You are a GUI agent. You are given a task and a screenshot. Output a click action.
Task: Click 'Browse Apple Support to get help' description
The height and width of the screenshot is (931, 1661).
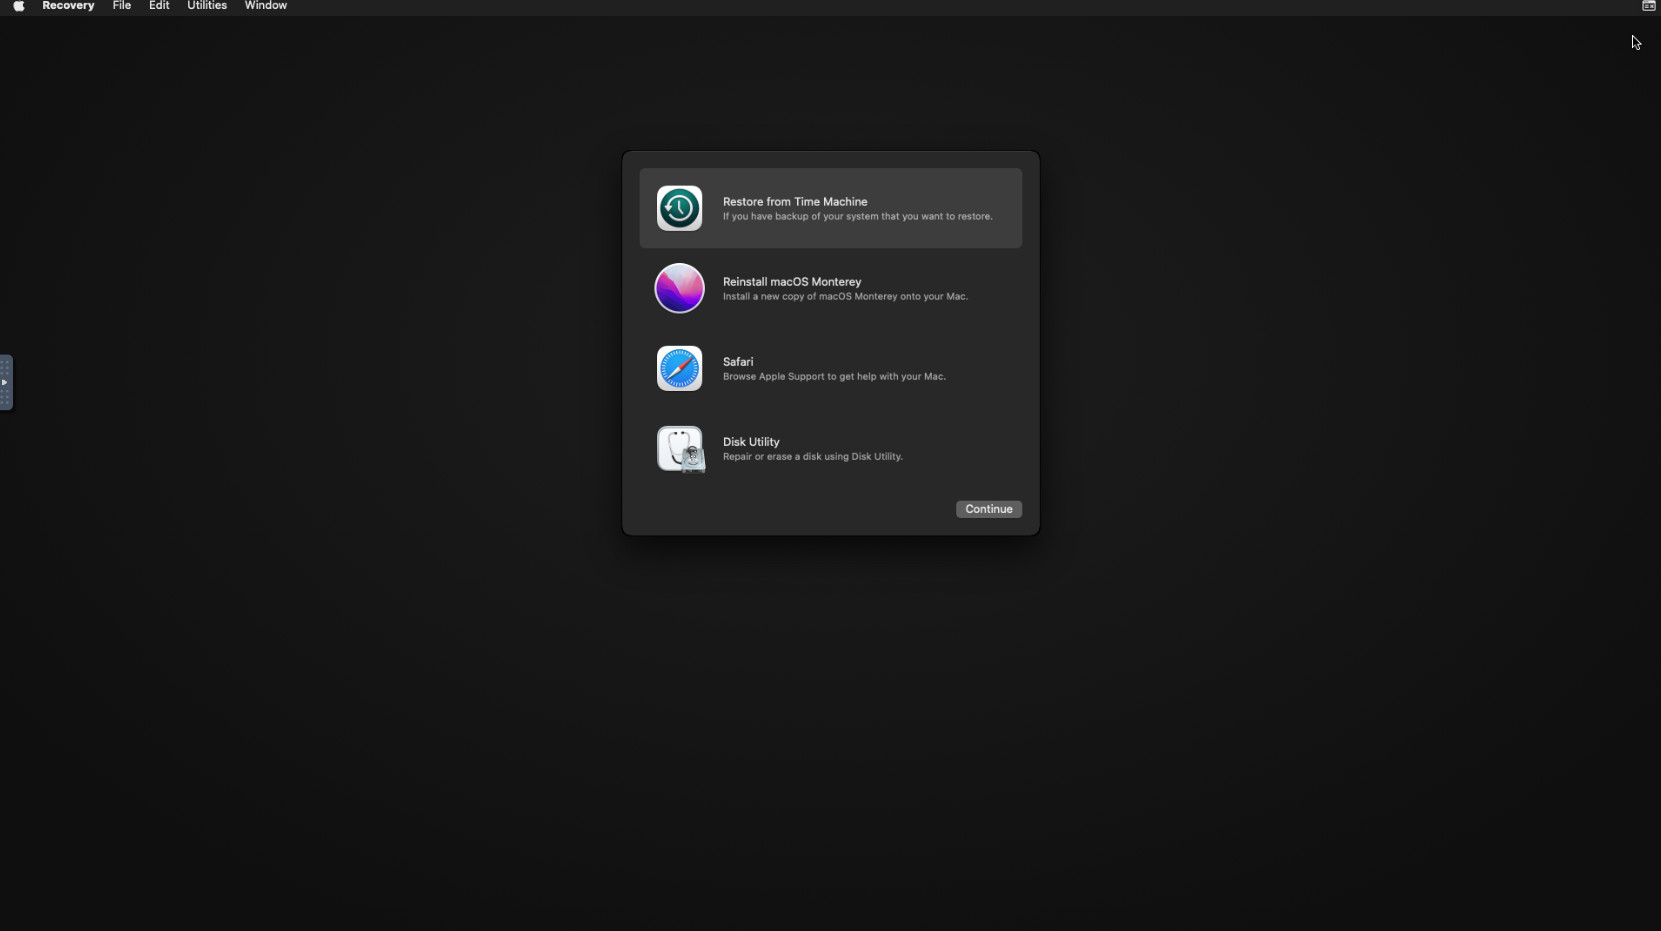point(834,376)
